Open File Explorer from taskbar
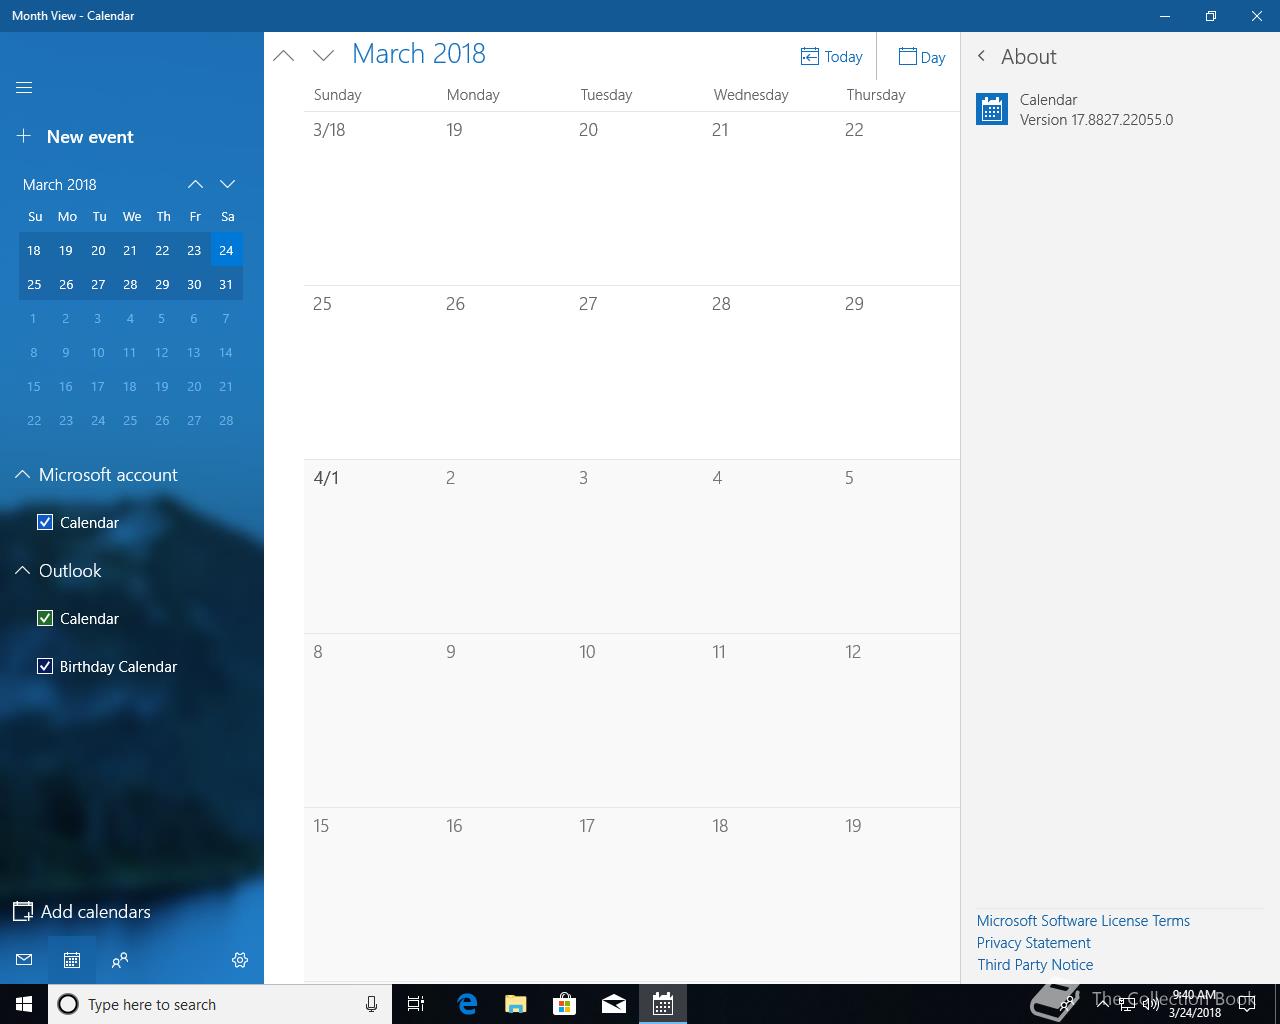This screenshot has width=1280, height=1024. pyautogui.click(x=516, y=1004)
